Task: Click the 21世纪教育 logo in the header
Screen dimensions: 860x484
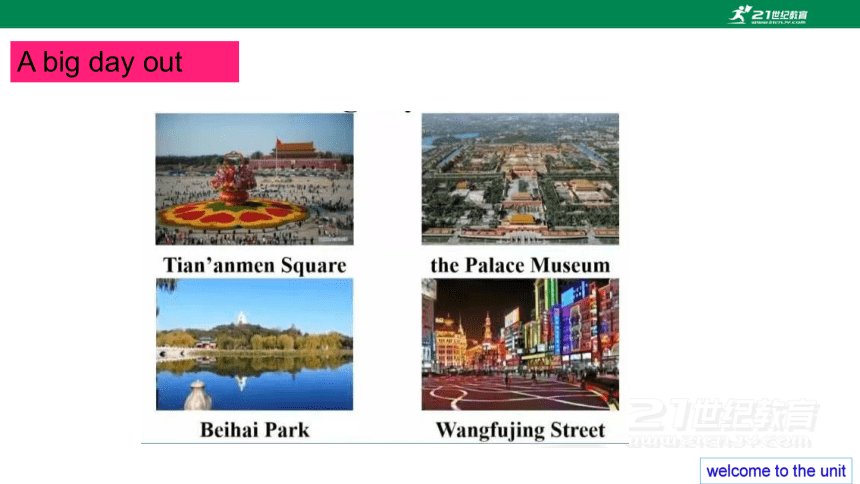Action: point(768,15)
